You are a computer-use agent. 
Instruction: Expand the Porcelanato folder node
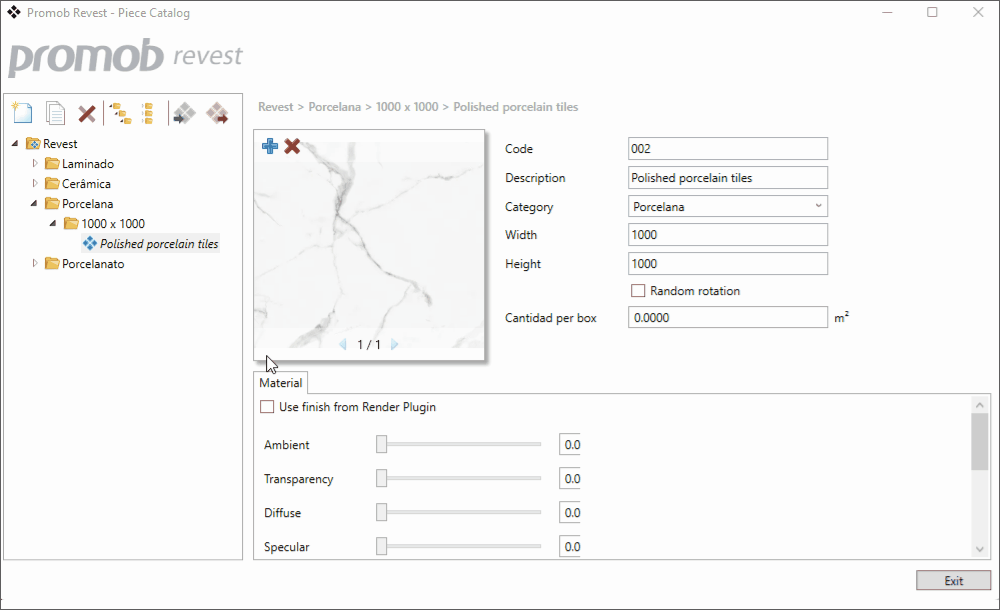36,264
